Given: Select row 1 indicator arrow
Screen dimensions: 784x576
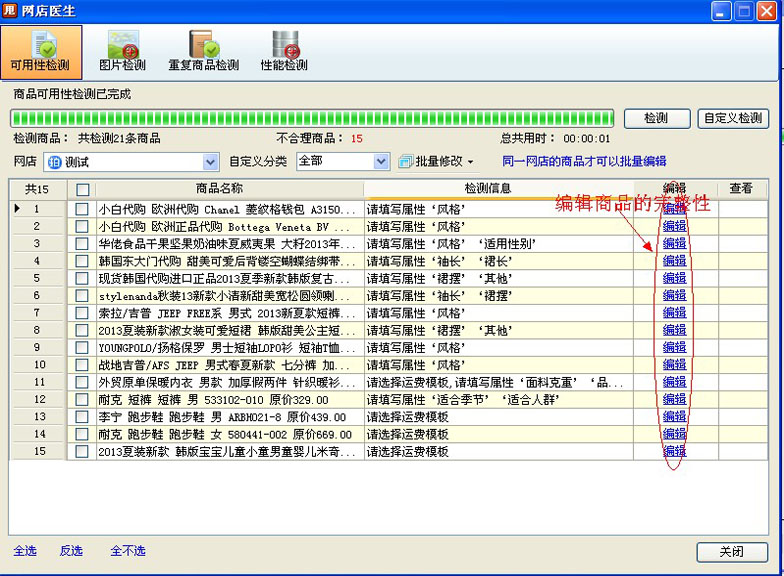Looking at the screenshot, I should (x=18, y=209).
